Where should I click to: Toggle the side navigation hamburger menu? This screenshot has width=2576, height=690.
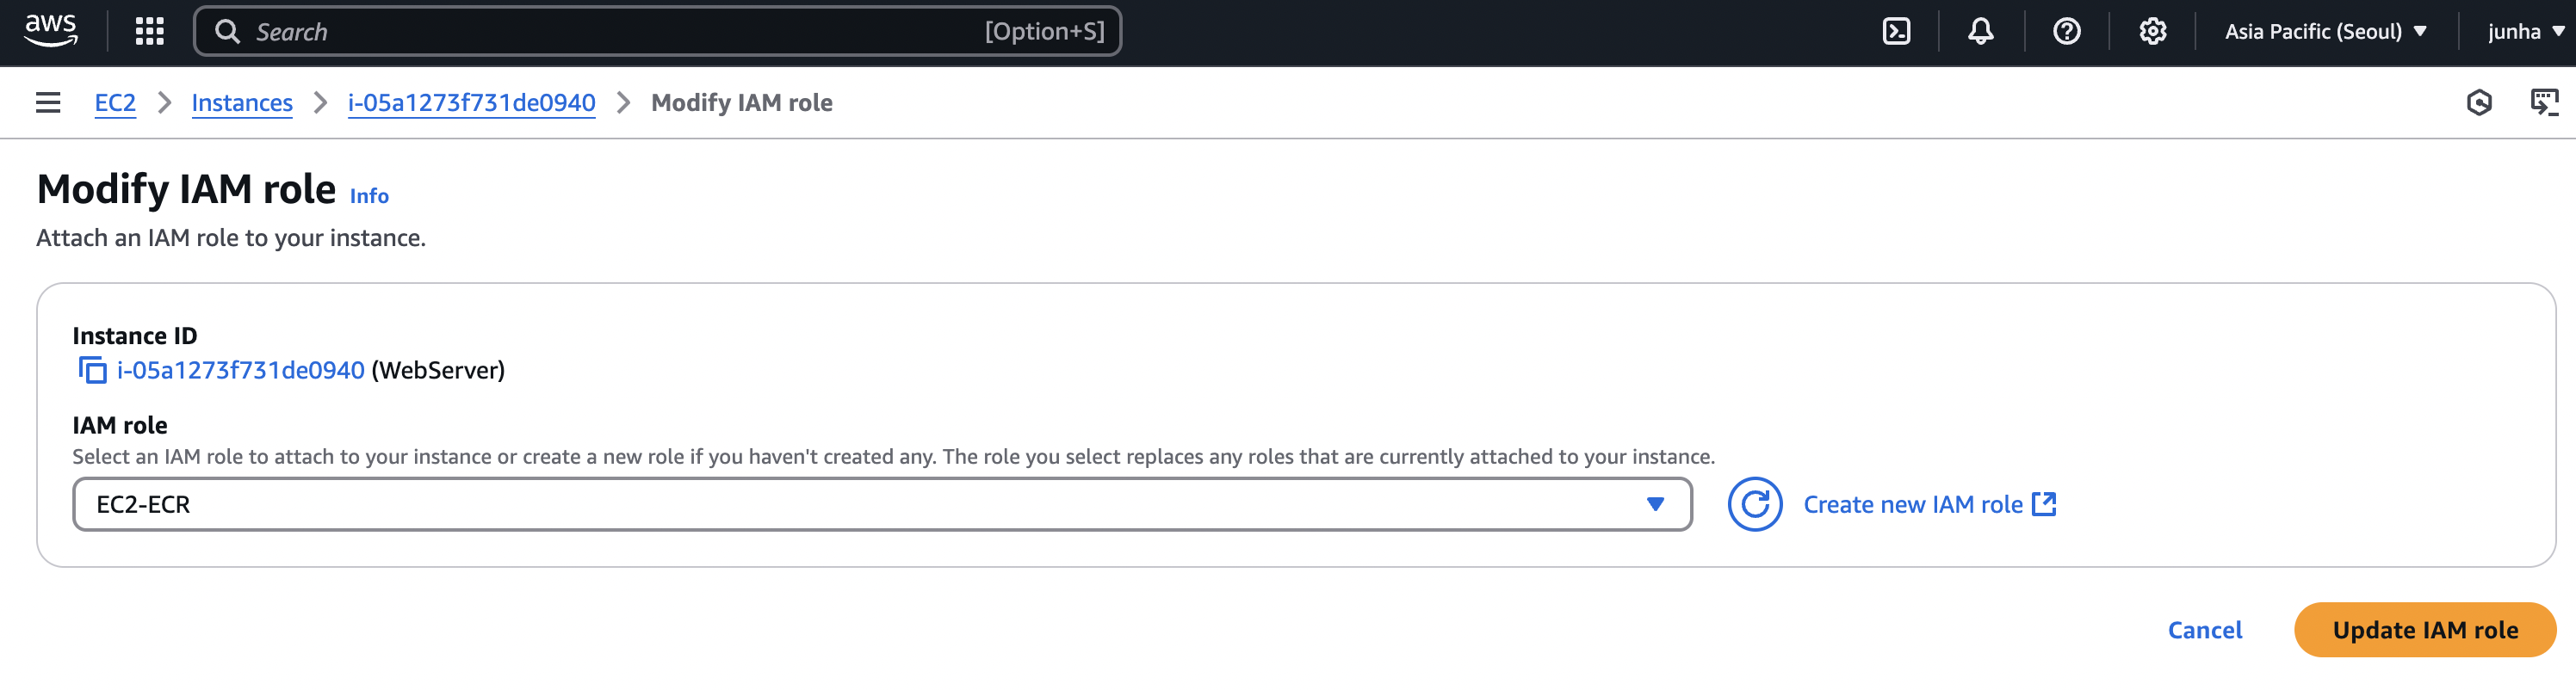[48, 102]
